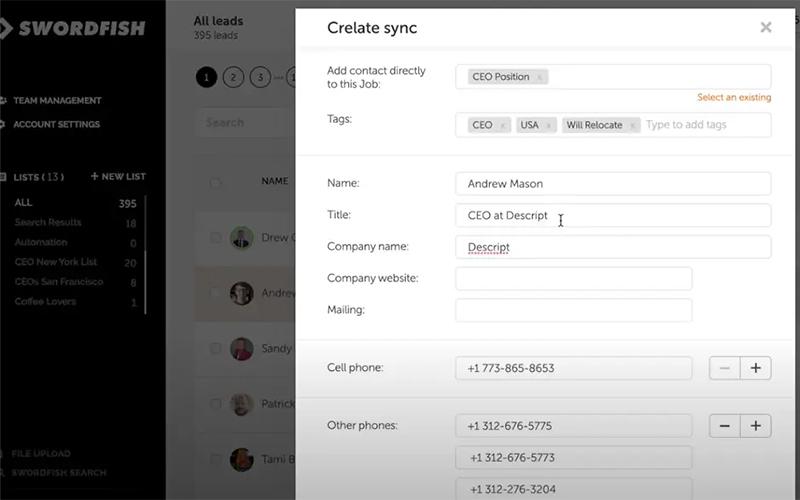Viewport: 800px width, 500px height.
Task: Remove the CEO tag
Action: (502, 126)
